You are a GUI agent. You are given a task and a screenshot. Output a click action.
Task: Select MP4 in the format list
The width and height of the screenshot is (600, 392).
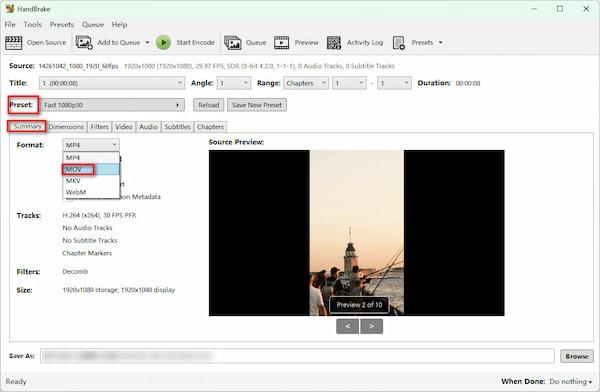point(91,158)
